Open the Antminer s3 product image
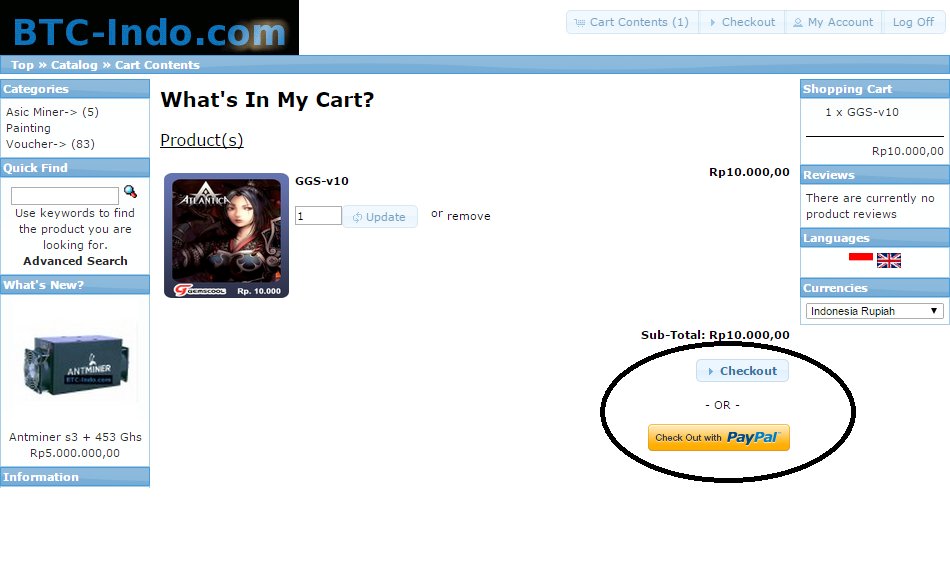 tap(76, 362)
